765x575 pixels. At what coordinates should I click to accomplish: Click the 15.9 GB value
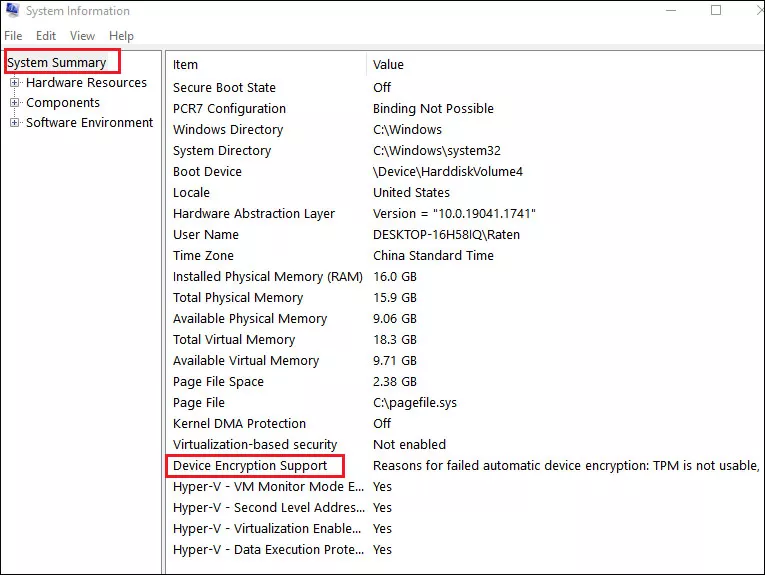[x=395, y=297]
